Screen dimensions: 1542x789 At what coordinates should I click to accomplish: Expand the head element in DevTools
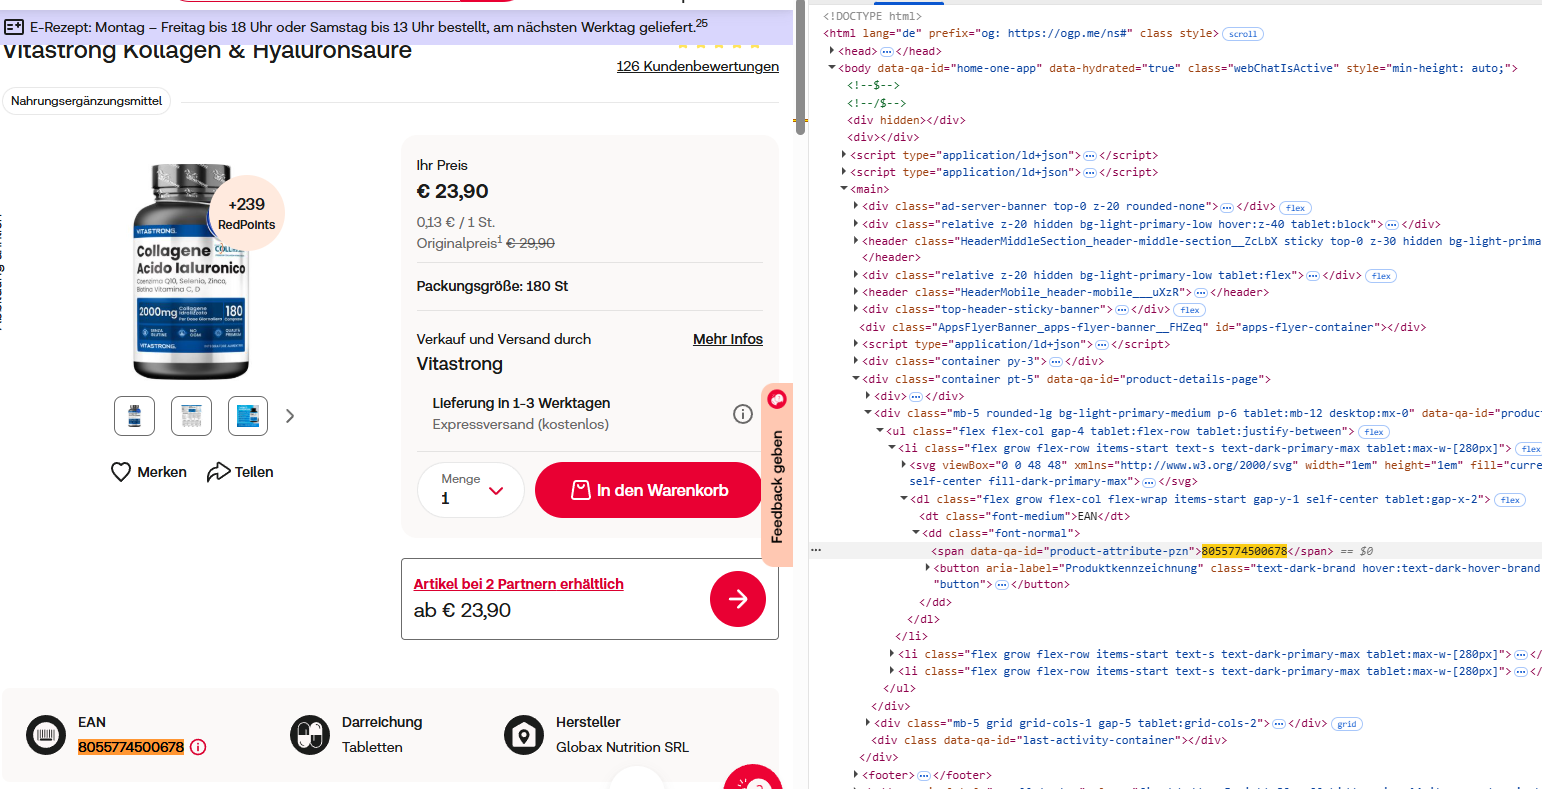point(832,51)
